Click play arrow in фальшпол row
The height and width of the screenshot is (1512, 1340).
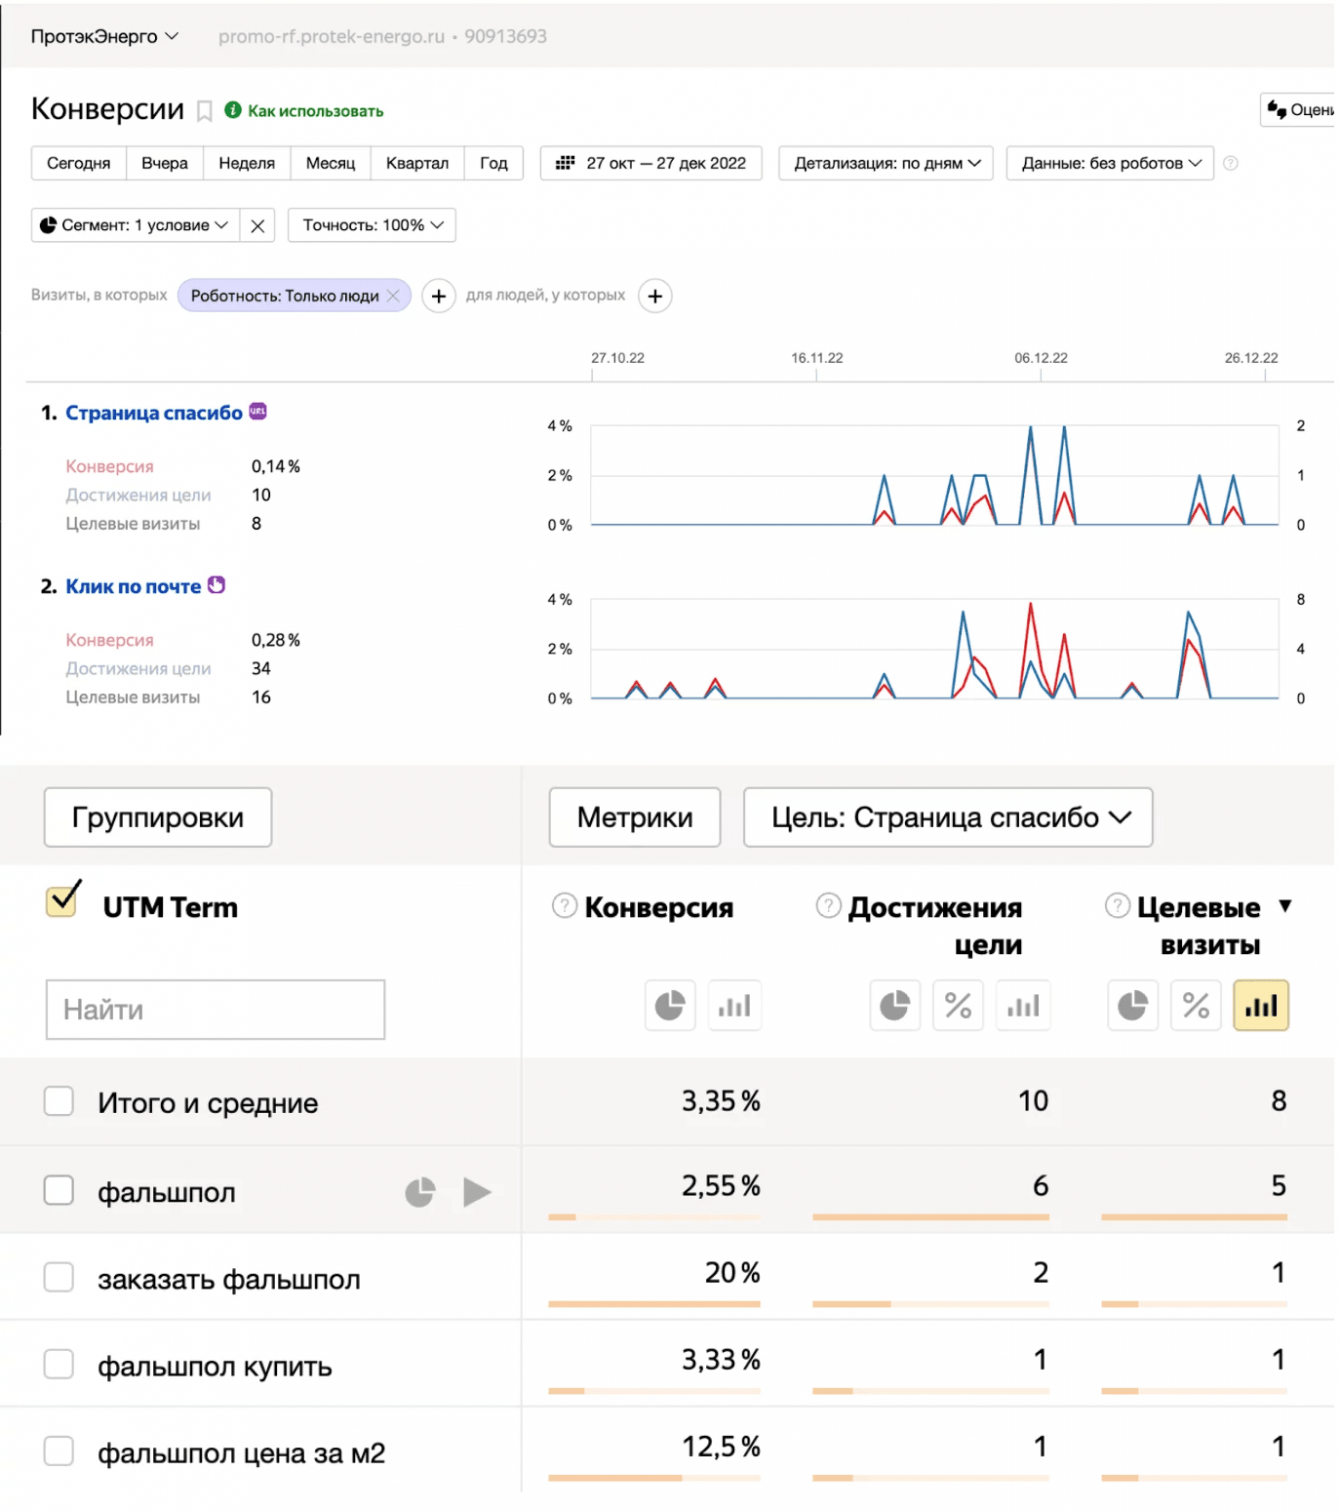[x=477, y=1192]
